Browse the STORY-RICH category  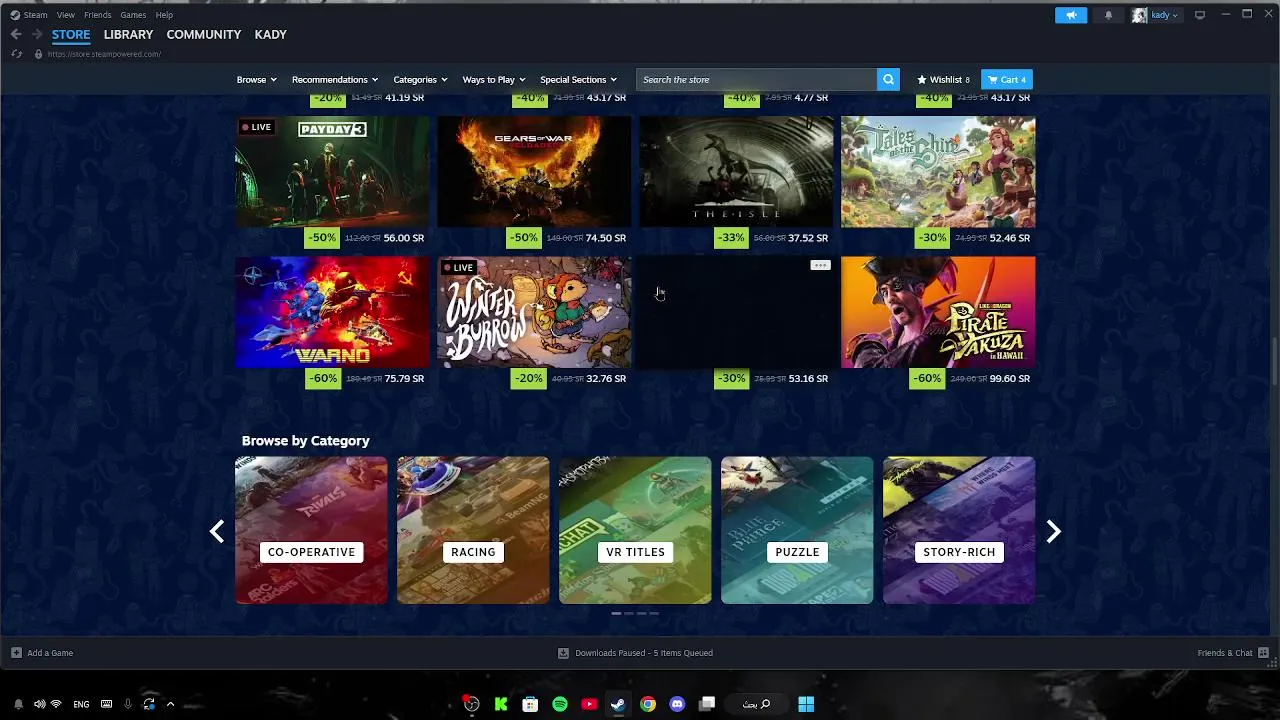click(959, 531)
